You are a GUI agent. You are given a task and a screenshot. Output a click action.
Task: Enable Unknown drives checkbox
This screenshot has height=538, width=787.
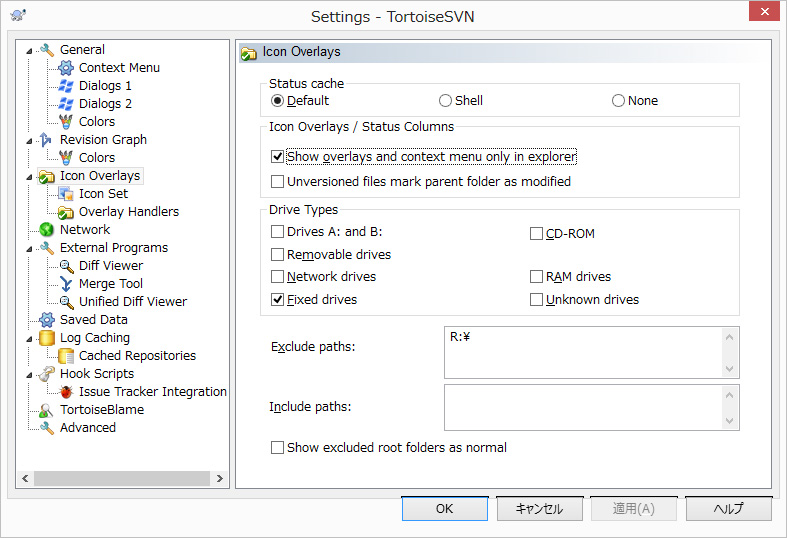click(537, 300)
